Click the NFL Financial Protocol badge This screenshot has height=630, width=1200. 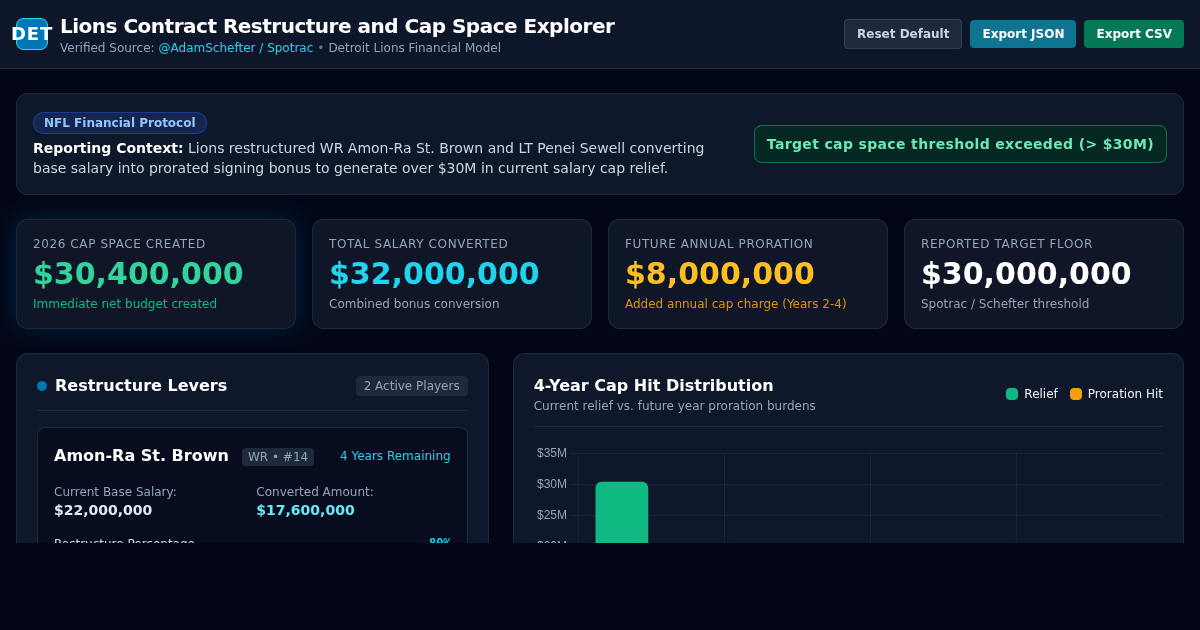coord(120,123)
